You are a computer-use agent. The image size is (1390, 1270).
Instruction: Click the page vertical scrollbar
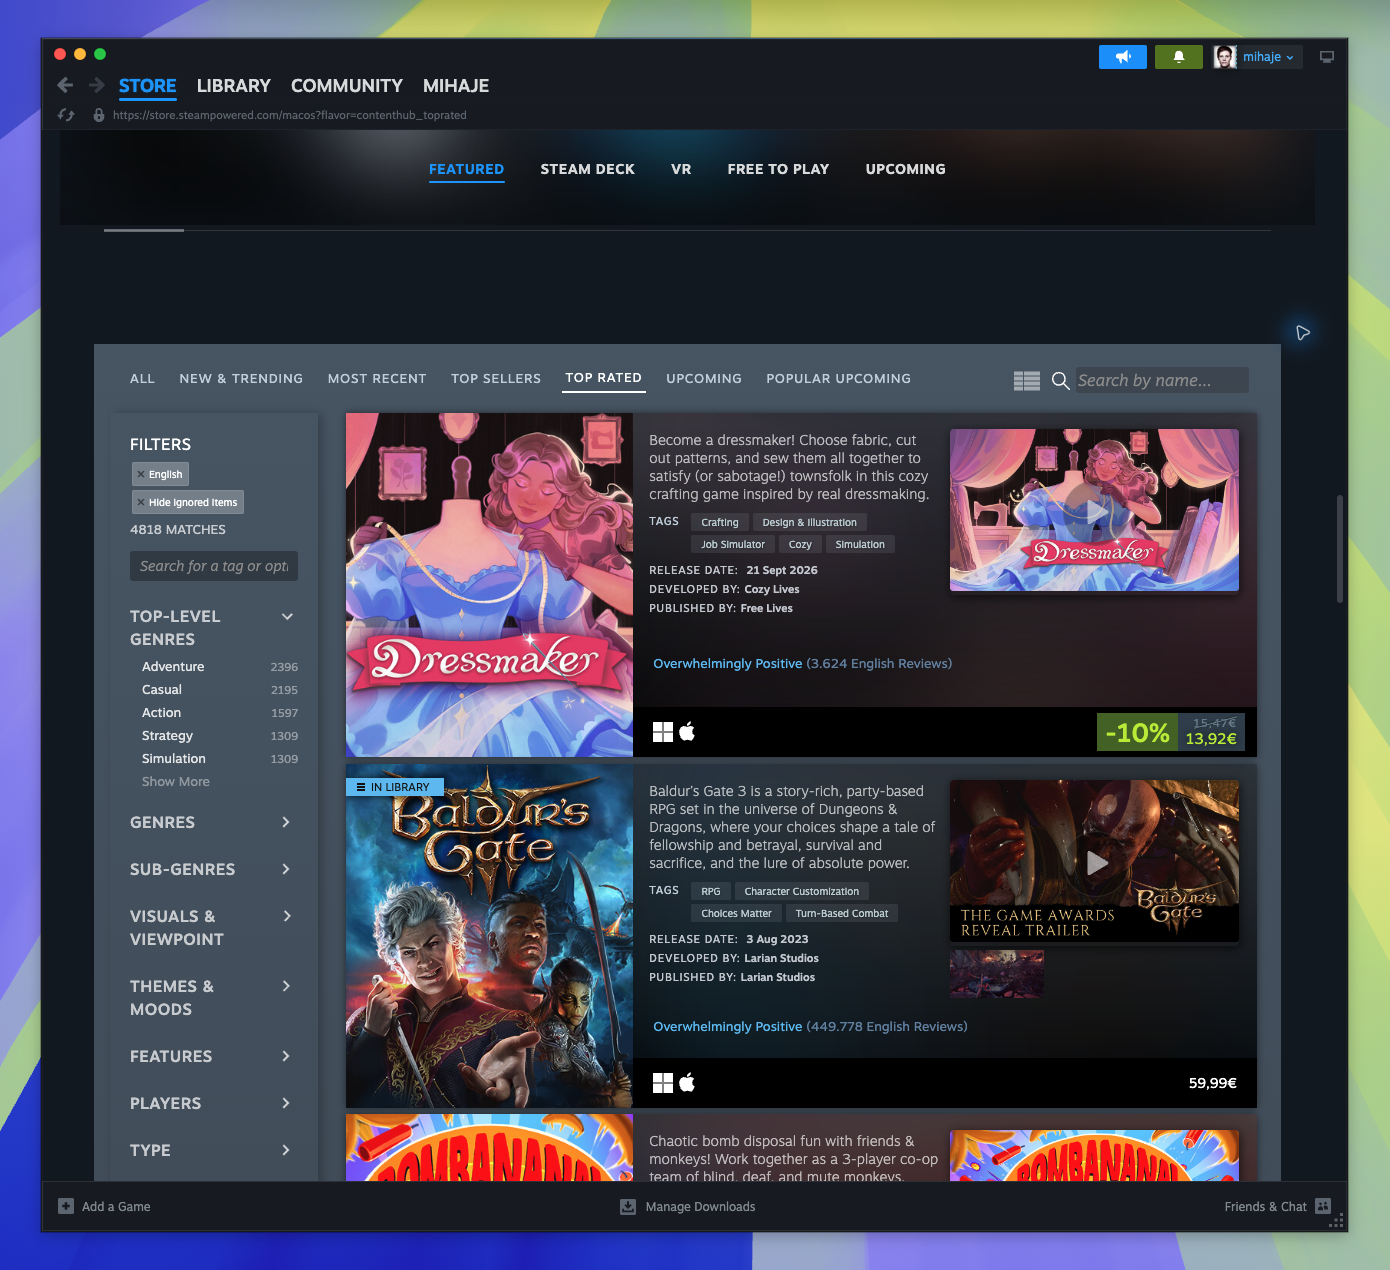[x=1340, y=548]
